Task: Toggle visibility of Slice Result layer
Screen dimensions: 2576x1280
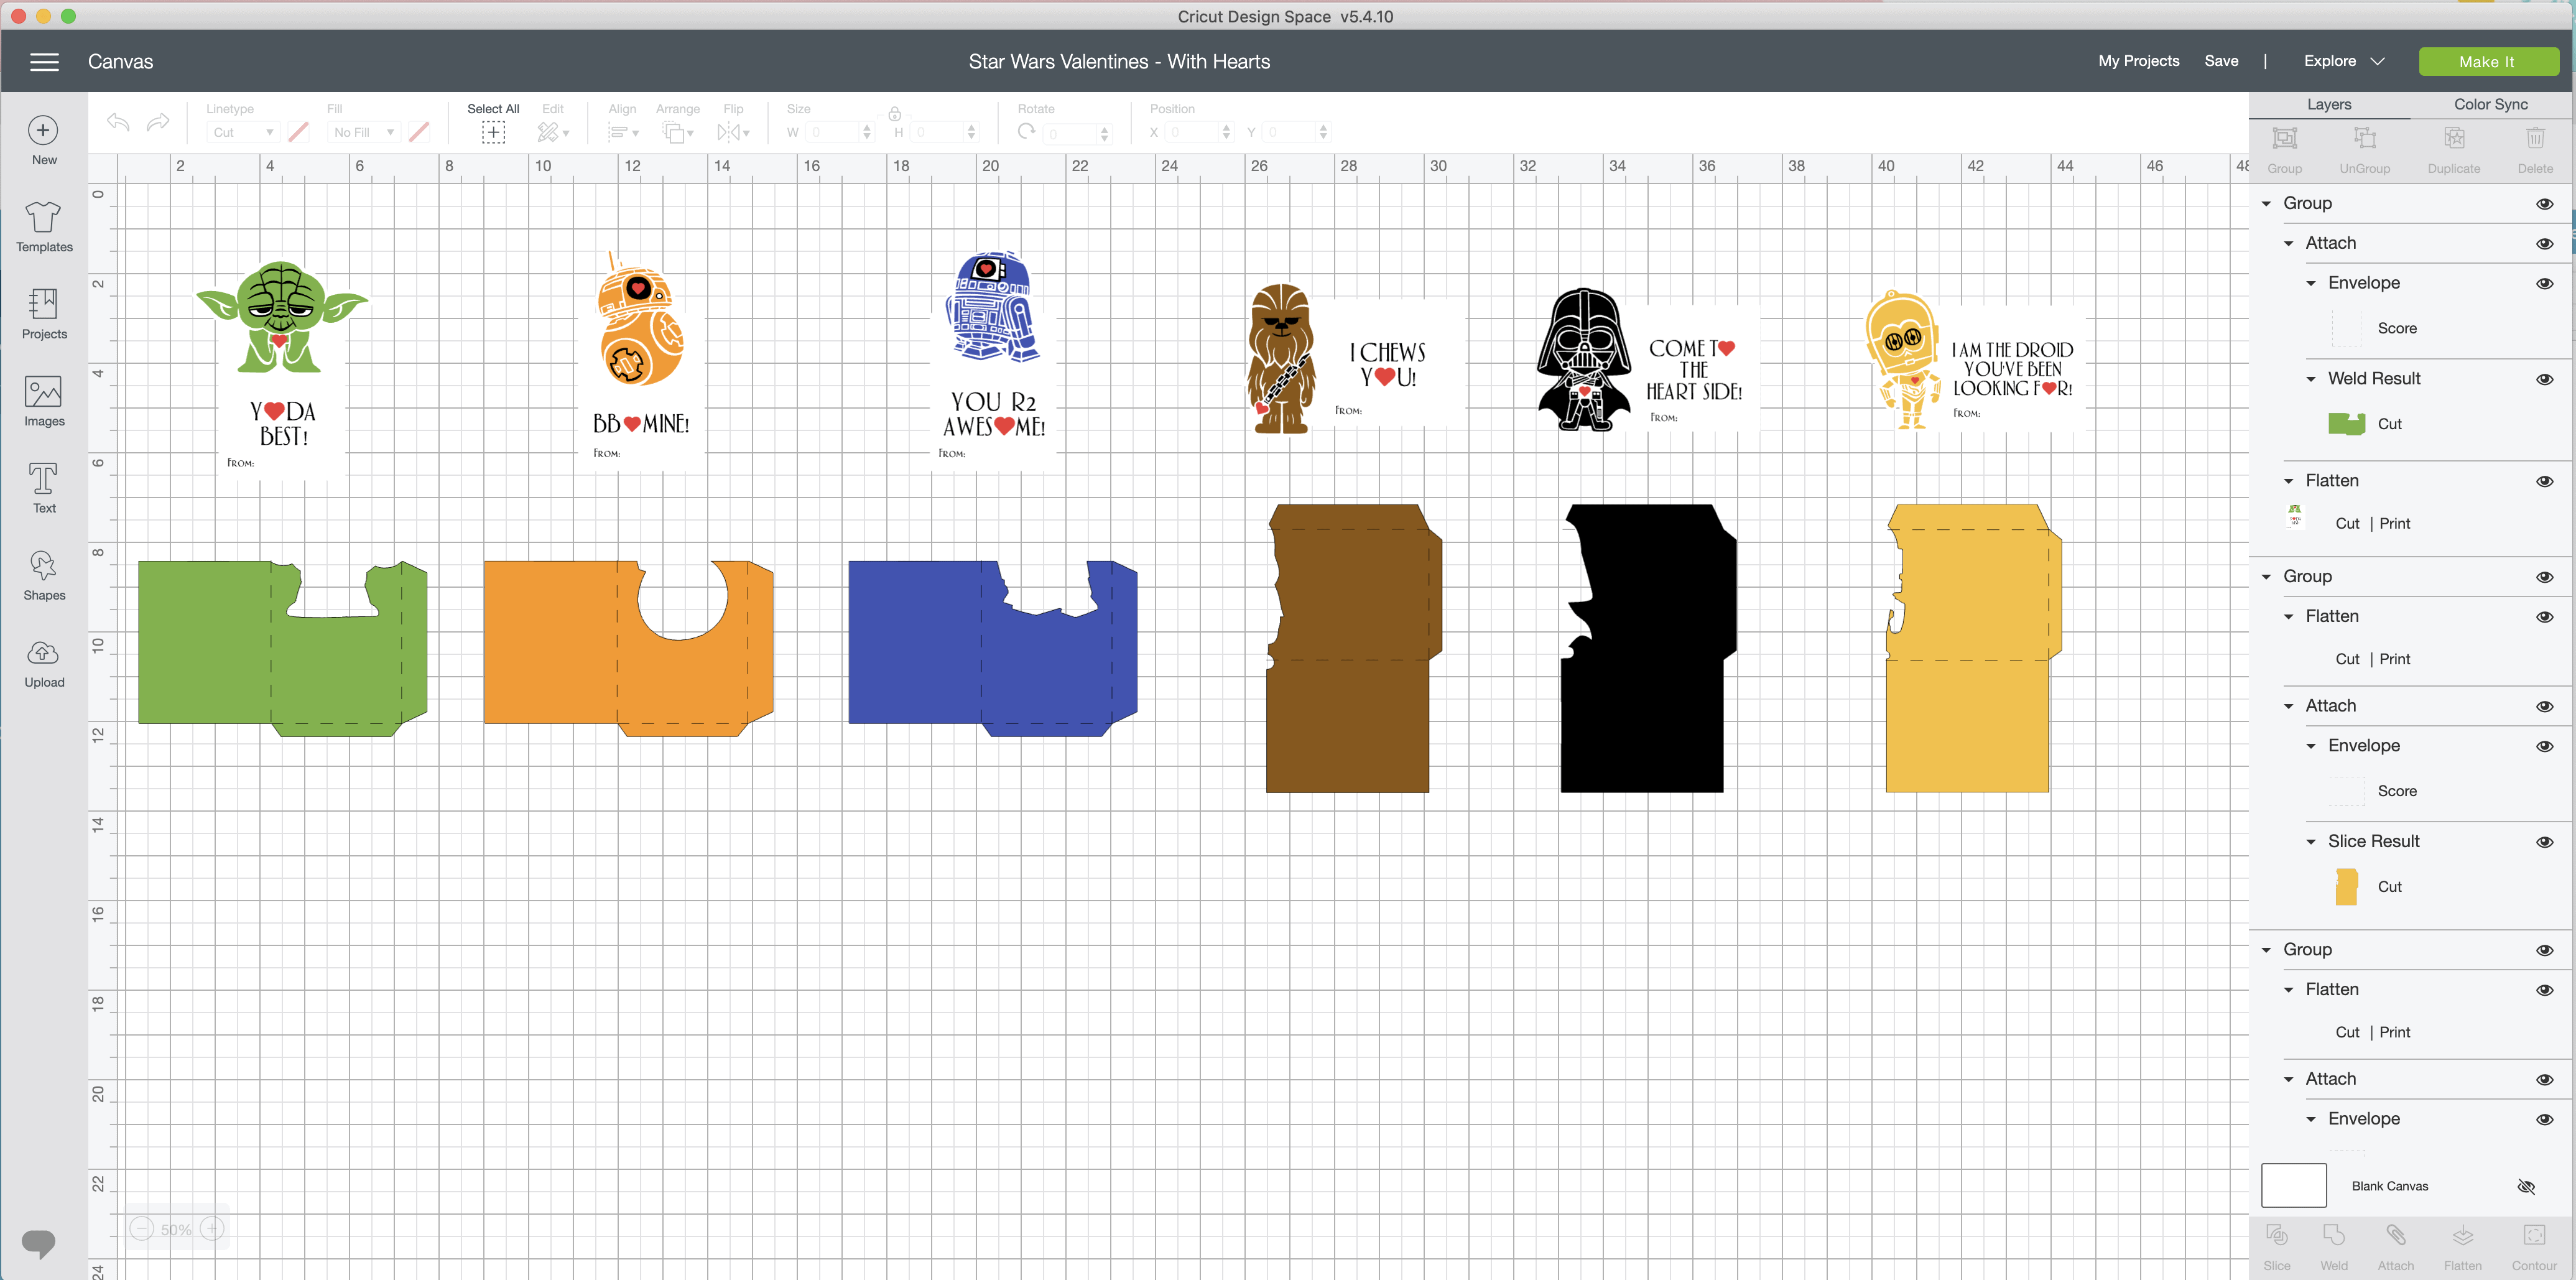Action: point(2544,842)
